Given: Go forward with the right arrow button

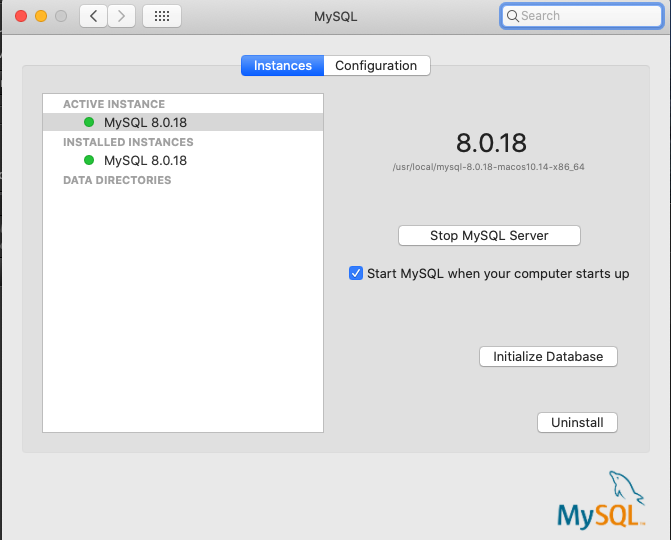Looking at the screenshot, I should coord(122,16).
